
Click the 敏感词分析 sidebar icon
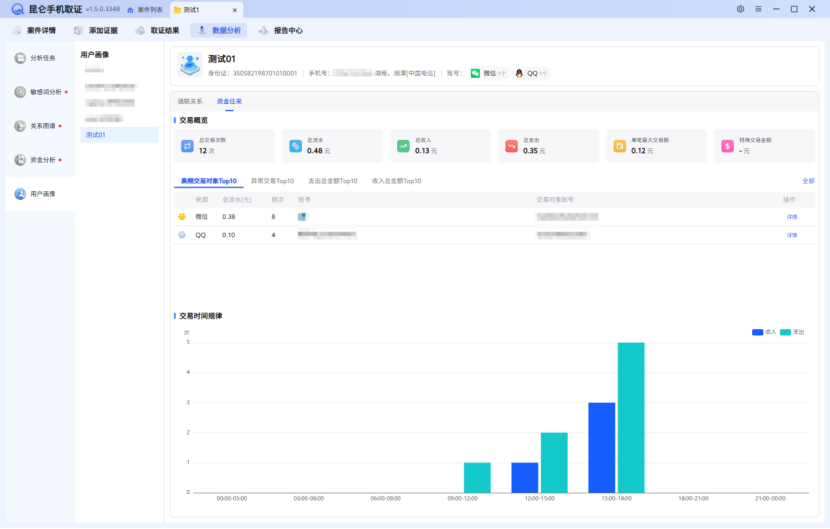[x=20, y=92]
